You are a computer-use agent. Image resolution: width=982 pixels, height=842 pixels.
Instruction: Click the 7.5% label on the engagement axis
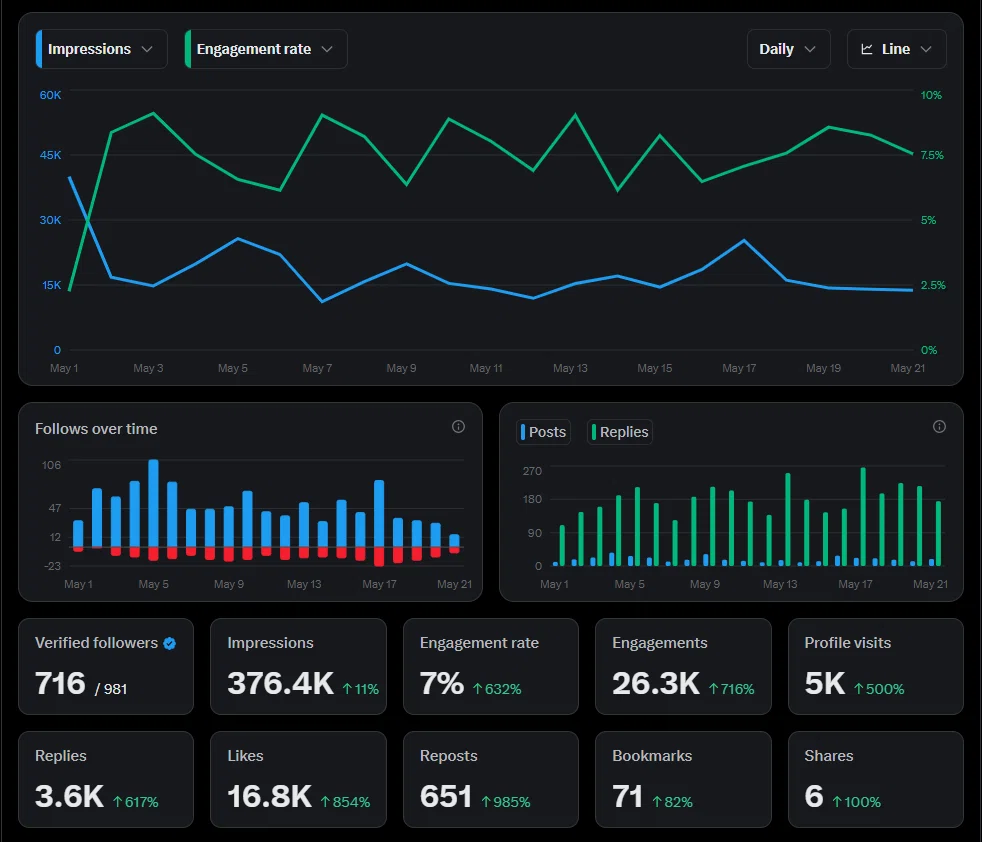point(932,155)
